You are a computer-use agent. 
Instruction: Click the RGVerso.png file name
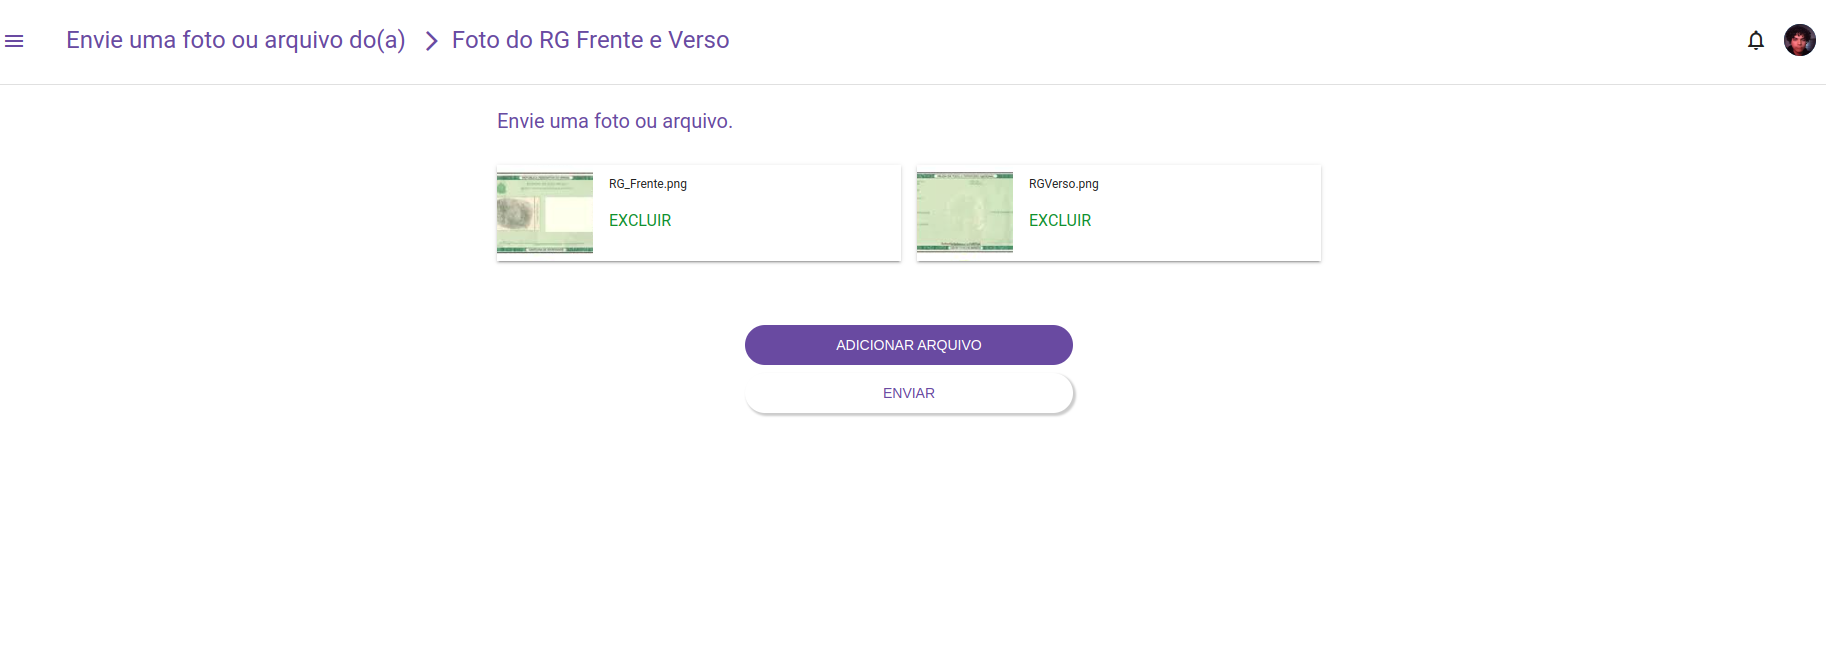tap(1064, 184)
